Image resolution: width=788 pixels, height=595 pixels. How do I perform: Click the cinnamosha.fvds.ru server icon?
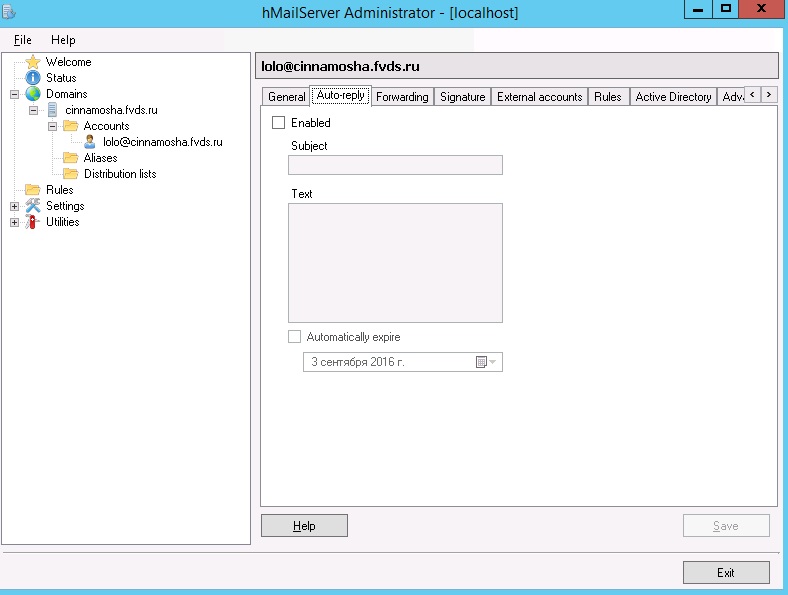point(52,110)
